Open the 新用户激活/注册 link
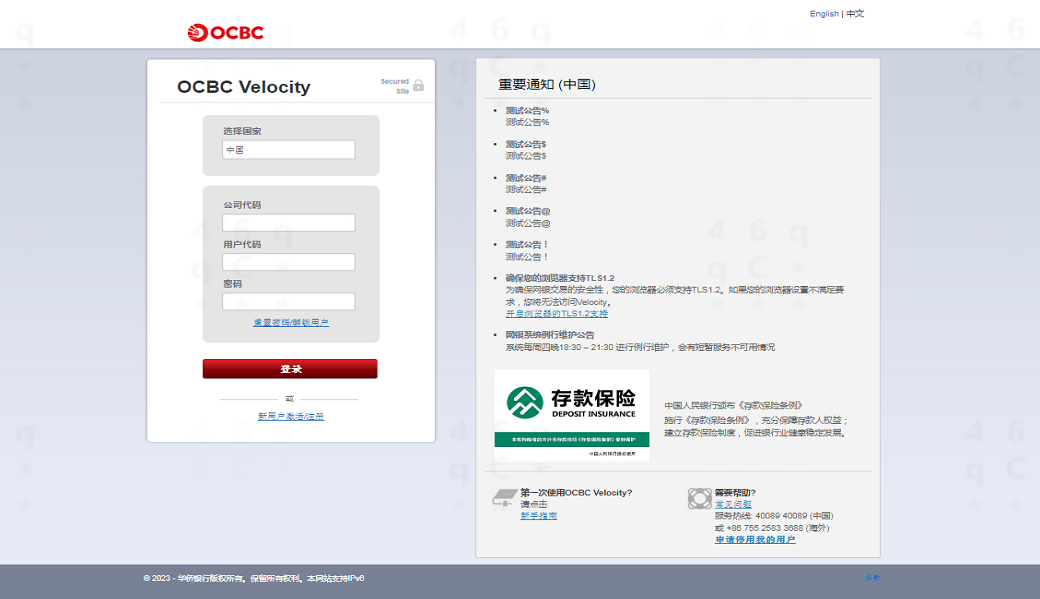The height and width of the screenshot is (599, 1040). 291,416
